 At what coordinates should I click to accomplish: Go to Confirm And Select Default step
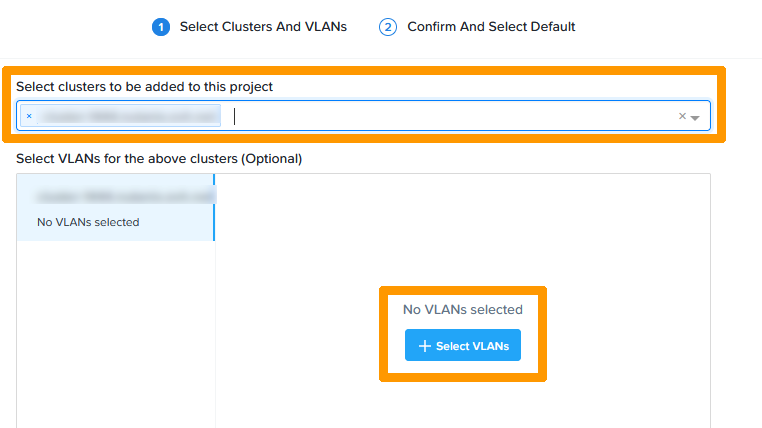pyautogui.click(x=491, y=27)
